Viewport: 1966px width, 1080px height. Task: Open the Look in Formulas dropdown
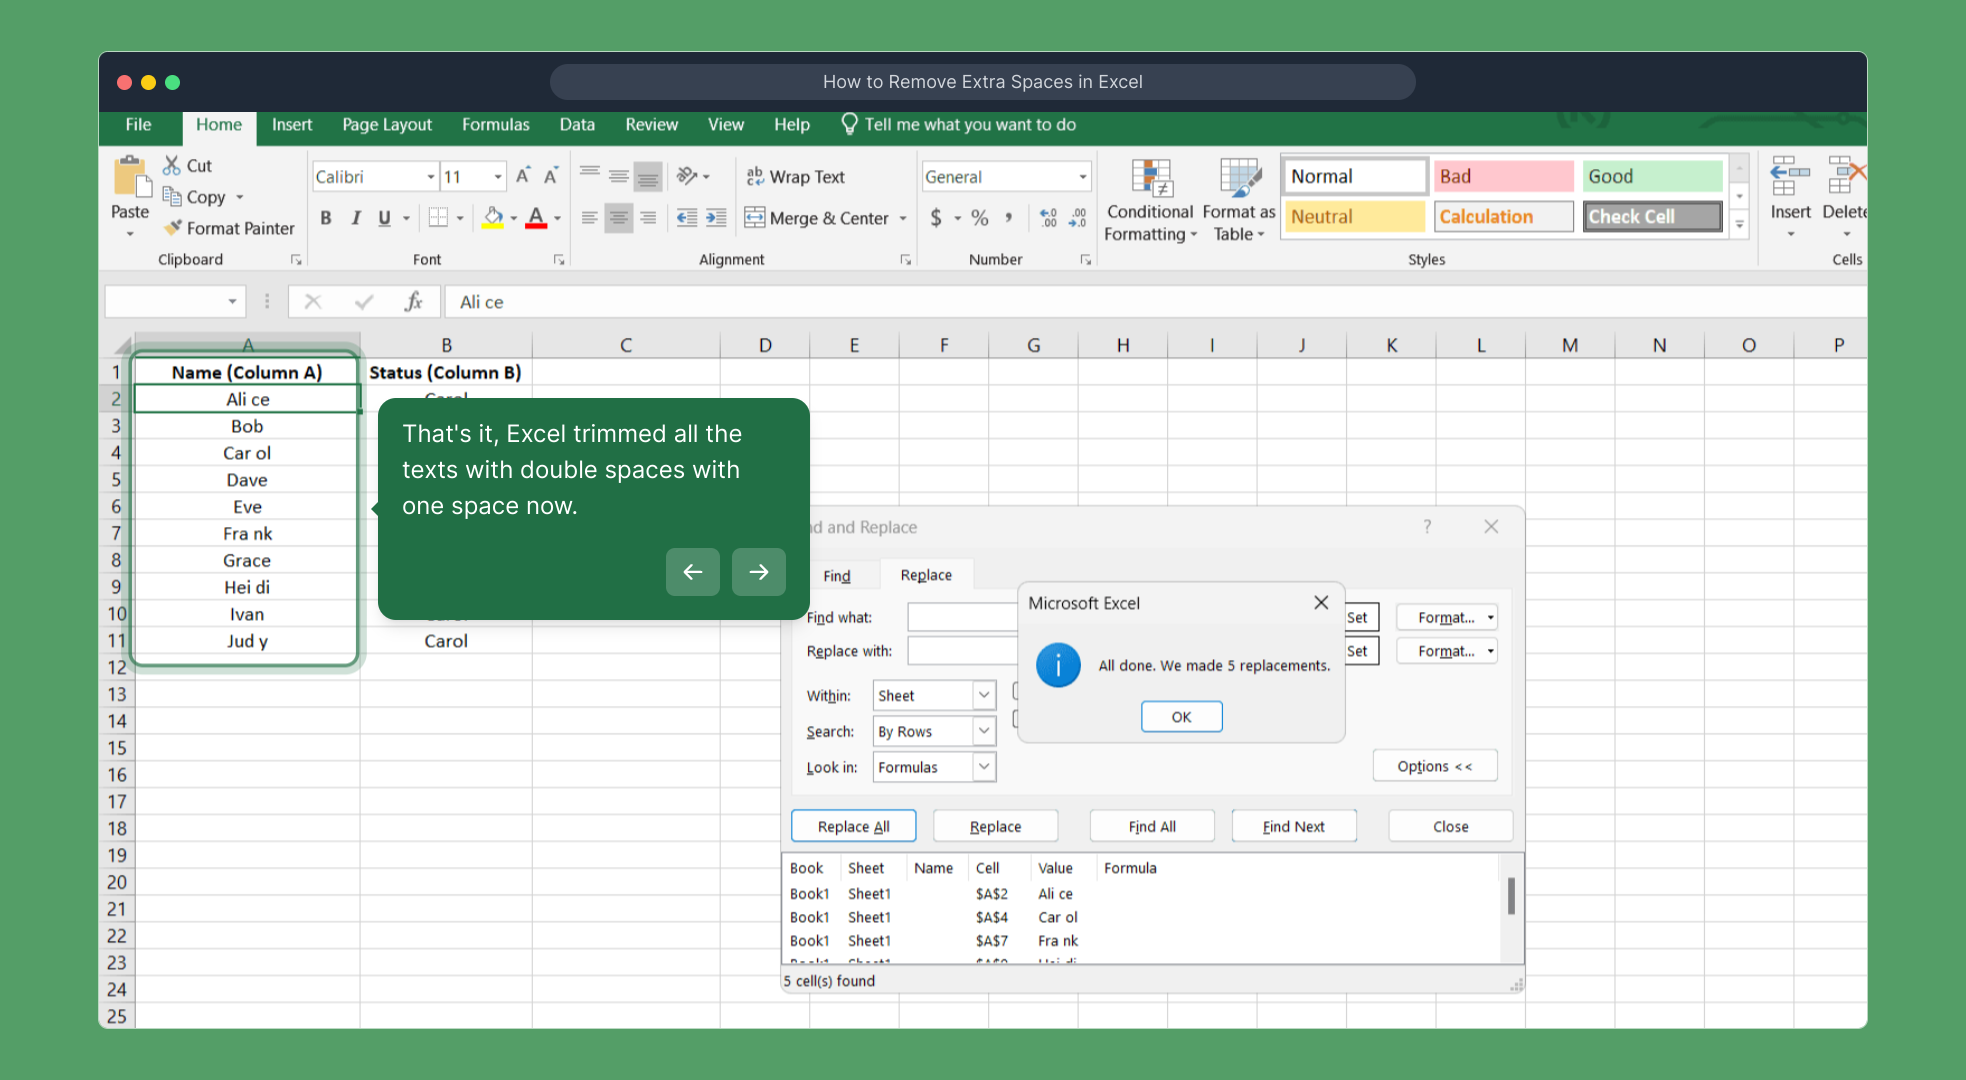click(x=984, y=767)
